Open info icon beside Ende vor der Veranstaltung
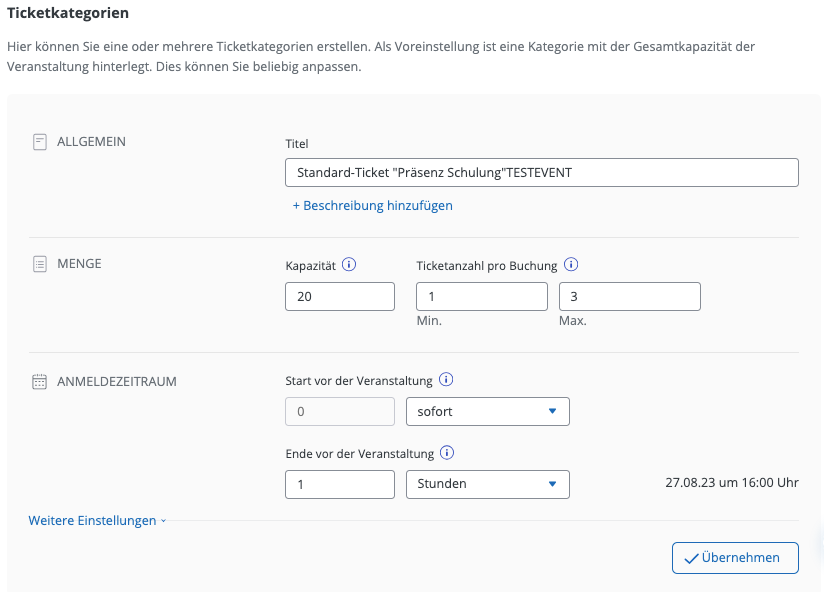Viewport: 824px width, 592px height. click(x=447, y=453)
